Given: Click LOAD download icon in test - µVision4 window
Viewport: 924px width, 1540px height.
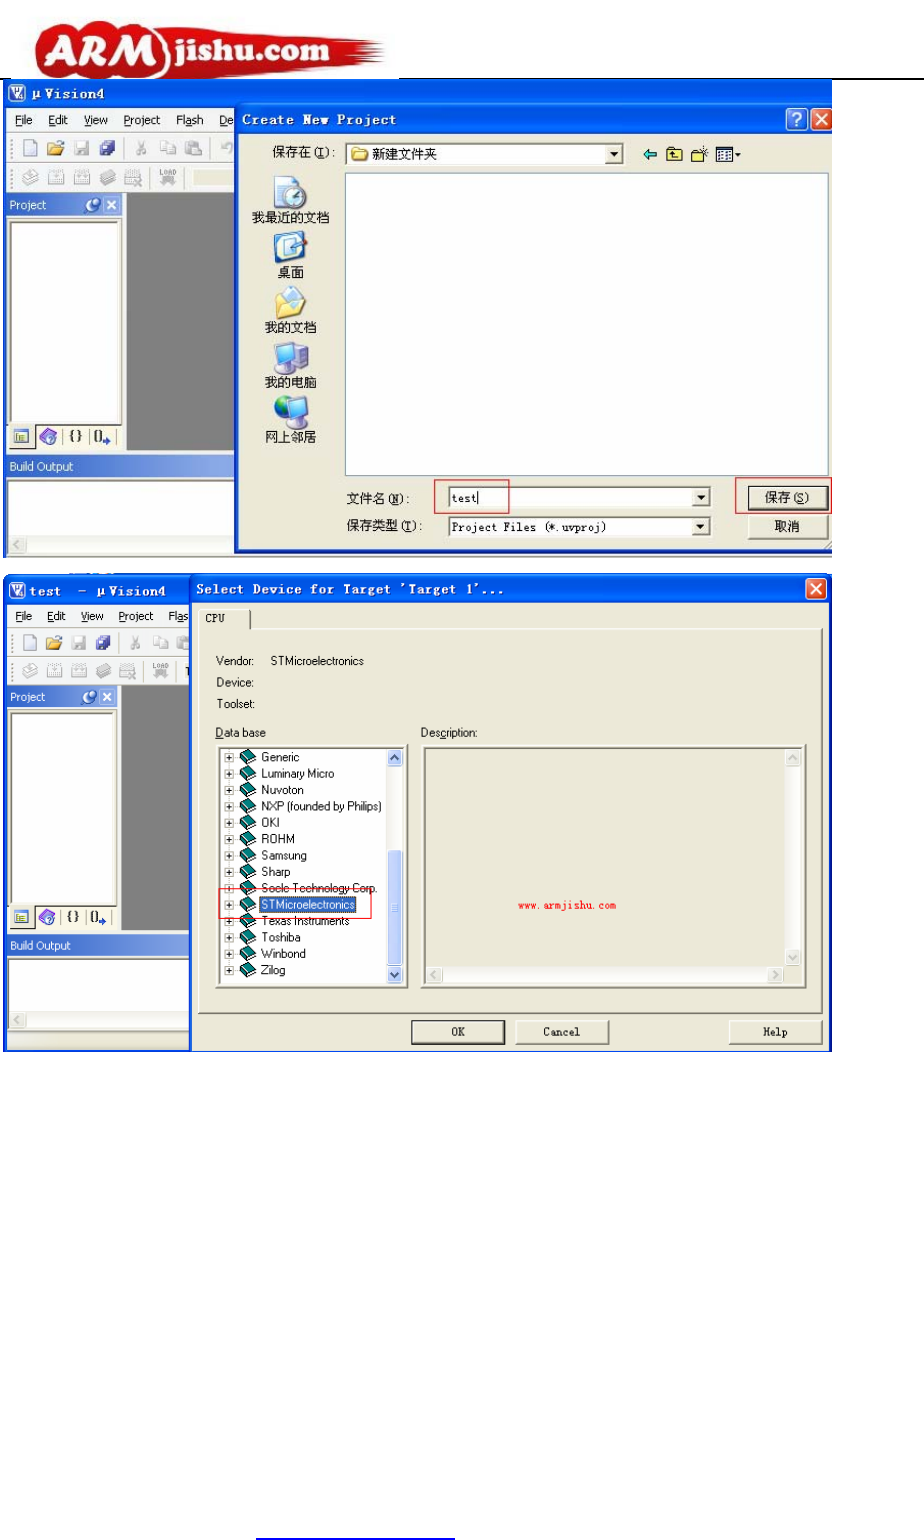Looking at the screenshot, I should [158, 671].
